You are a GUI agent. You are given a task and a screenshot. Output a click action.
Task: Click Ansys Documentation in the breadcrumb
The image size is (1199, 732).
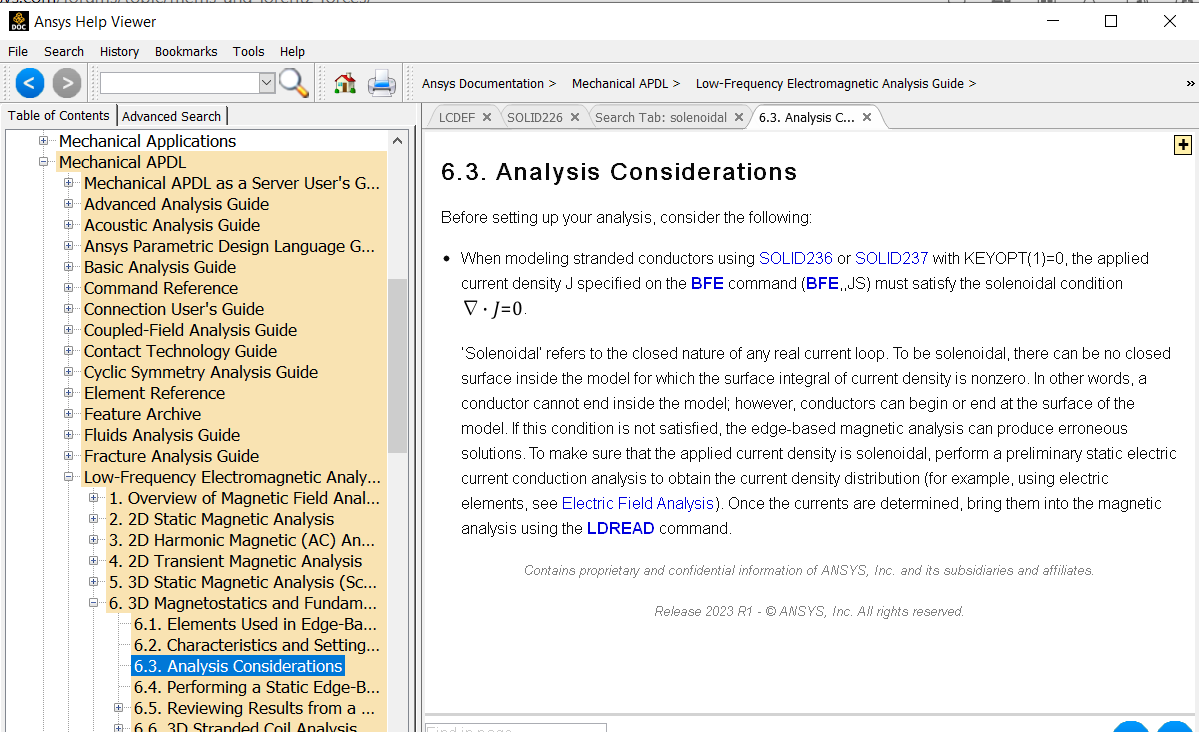pyautogui.click(x=483, y=83)
